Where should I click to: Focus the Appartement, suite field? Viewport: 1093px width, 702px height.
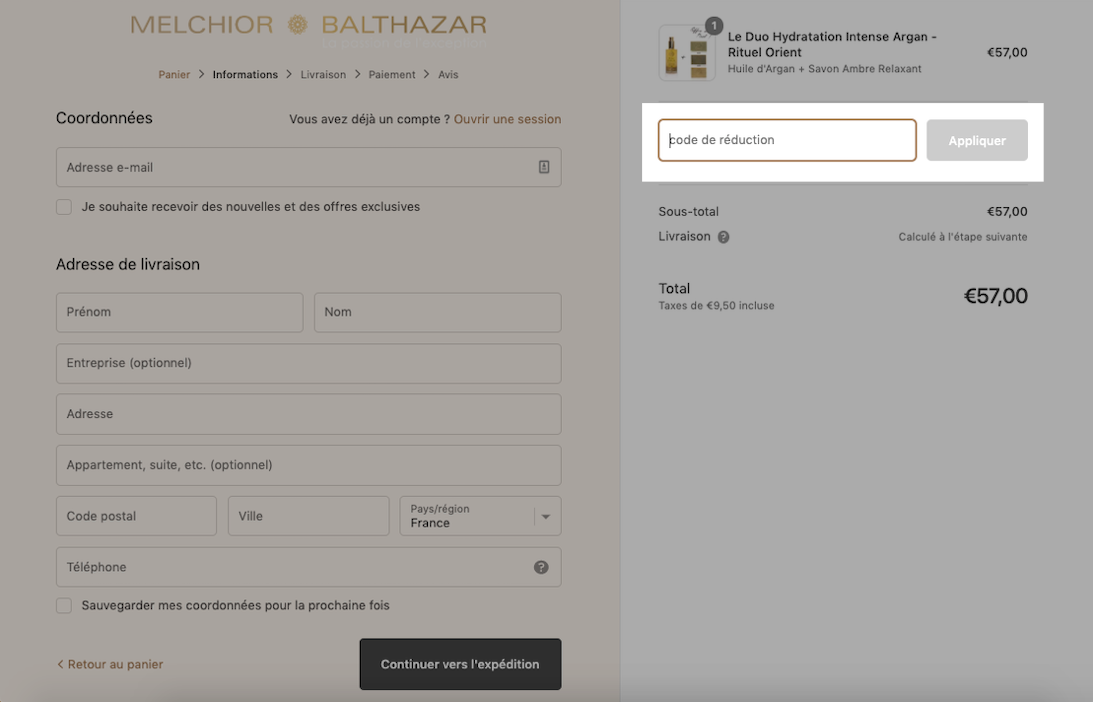309,465
